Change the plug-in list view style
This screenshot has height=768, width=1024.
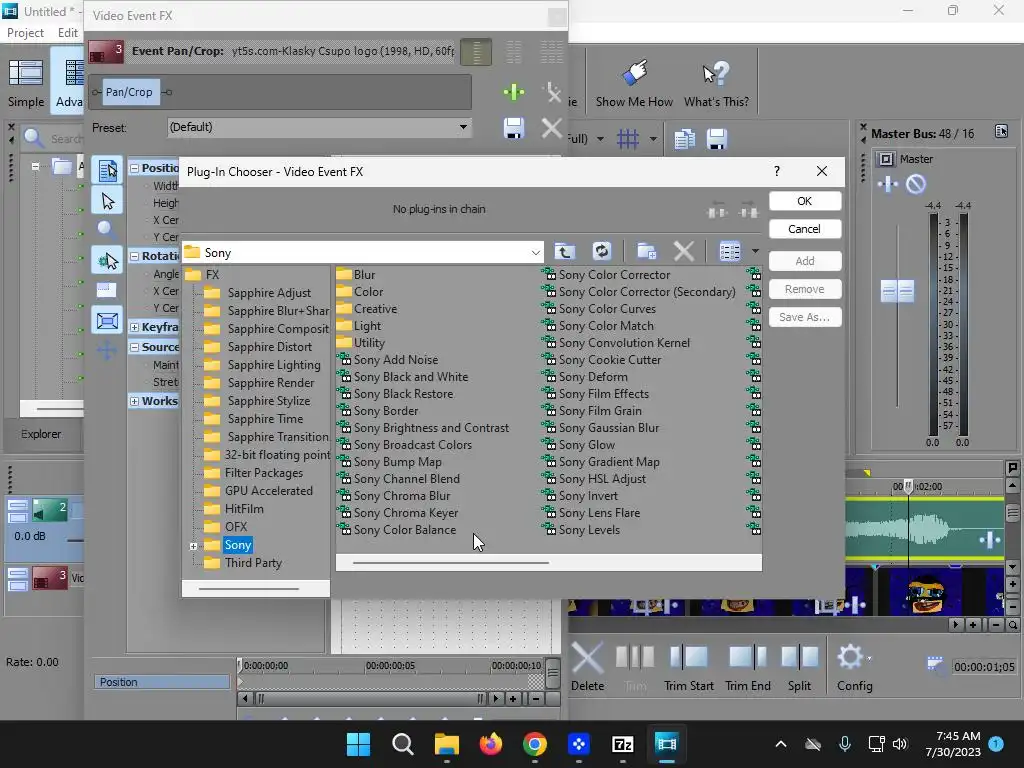729,251
